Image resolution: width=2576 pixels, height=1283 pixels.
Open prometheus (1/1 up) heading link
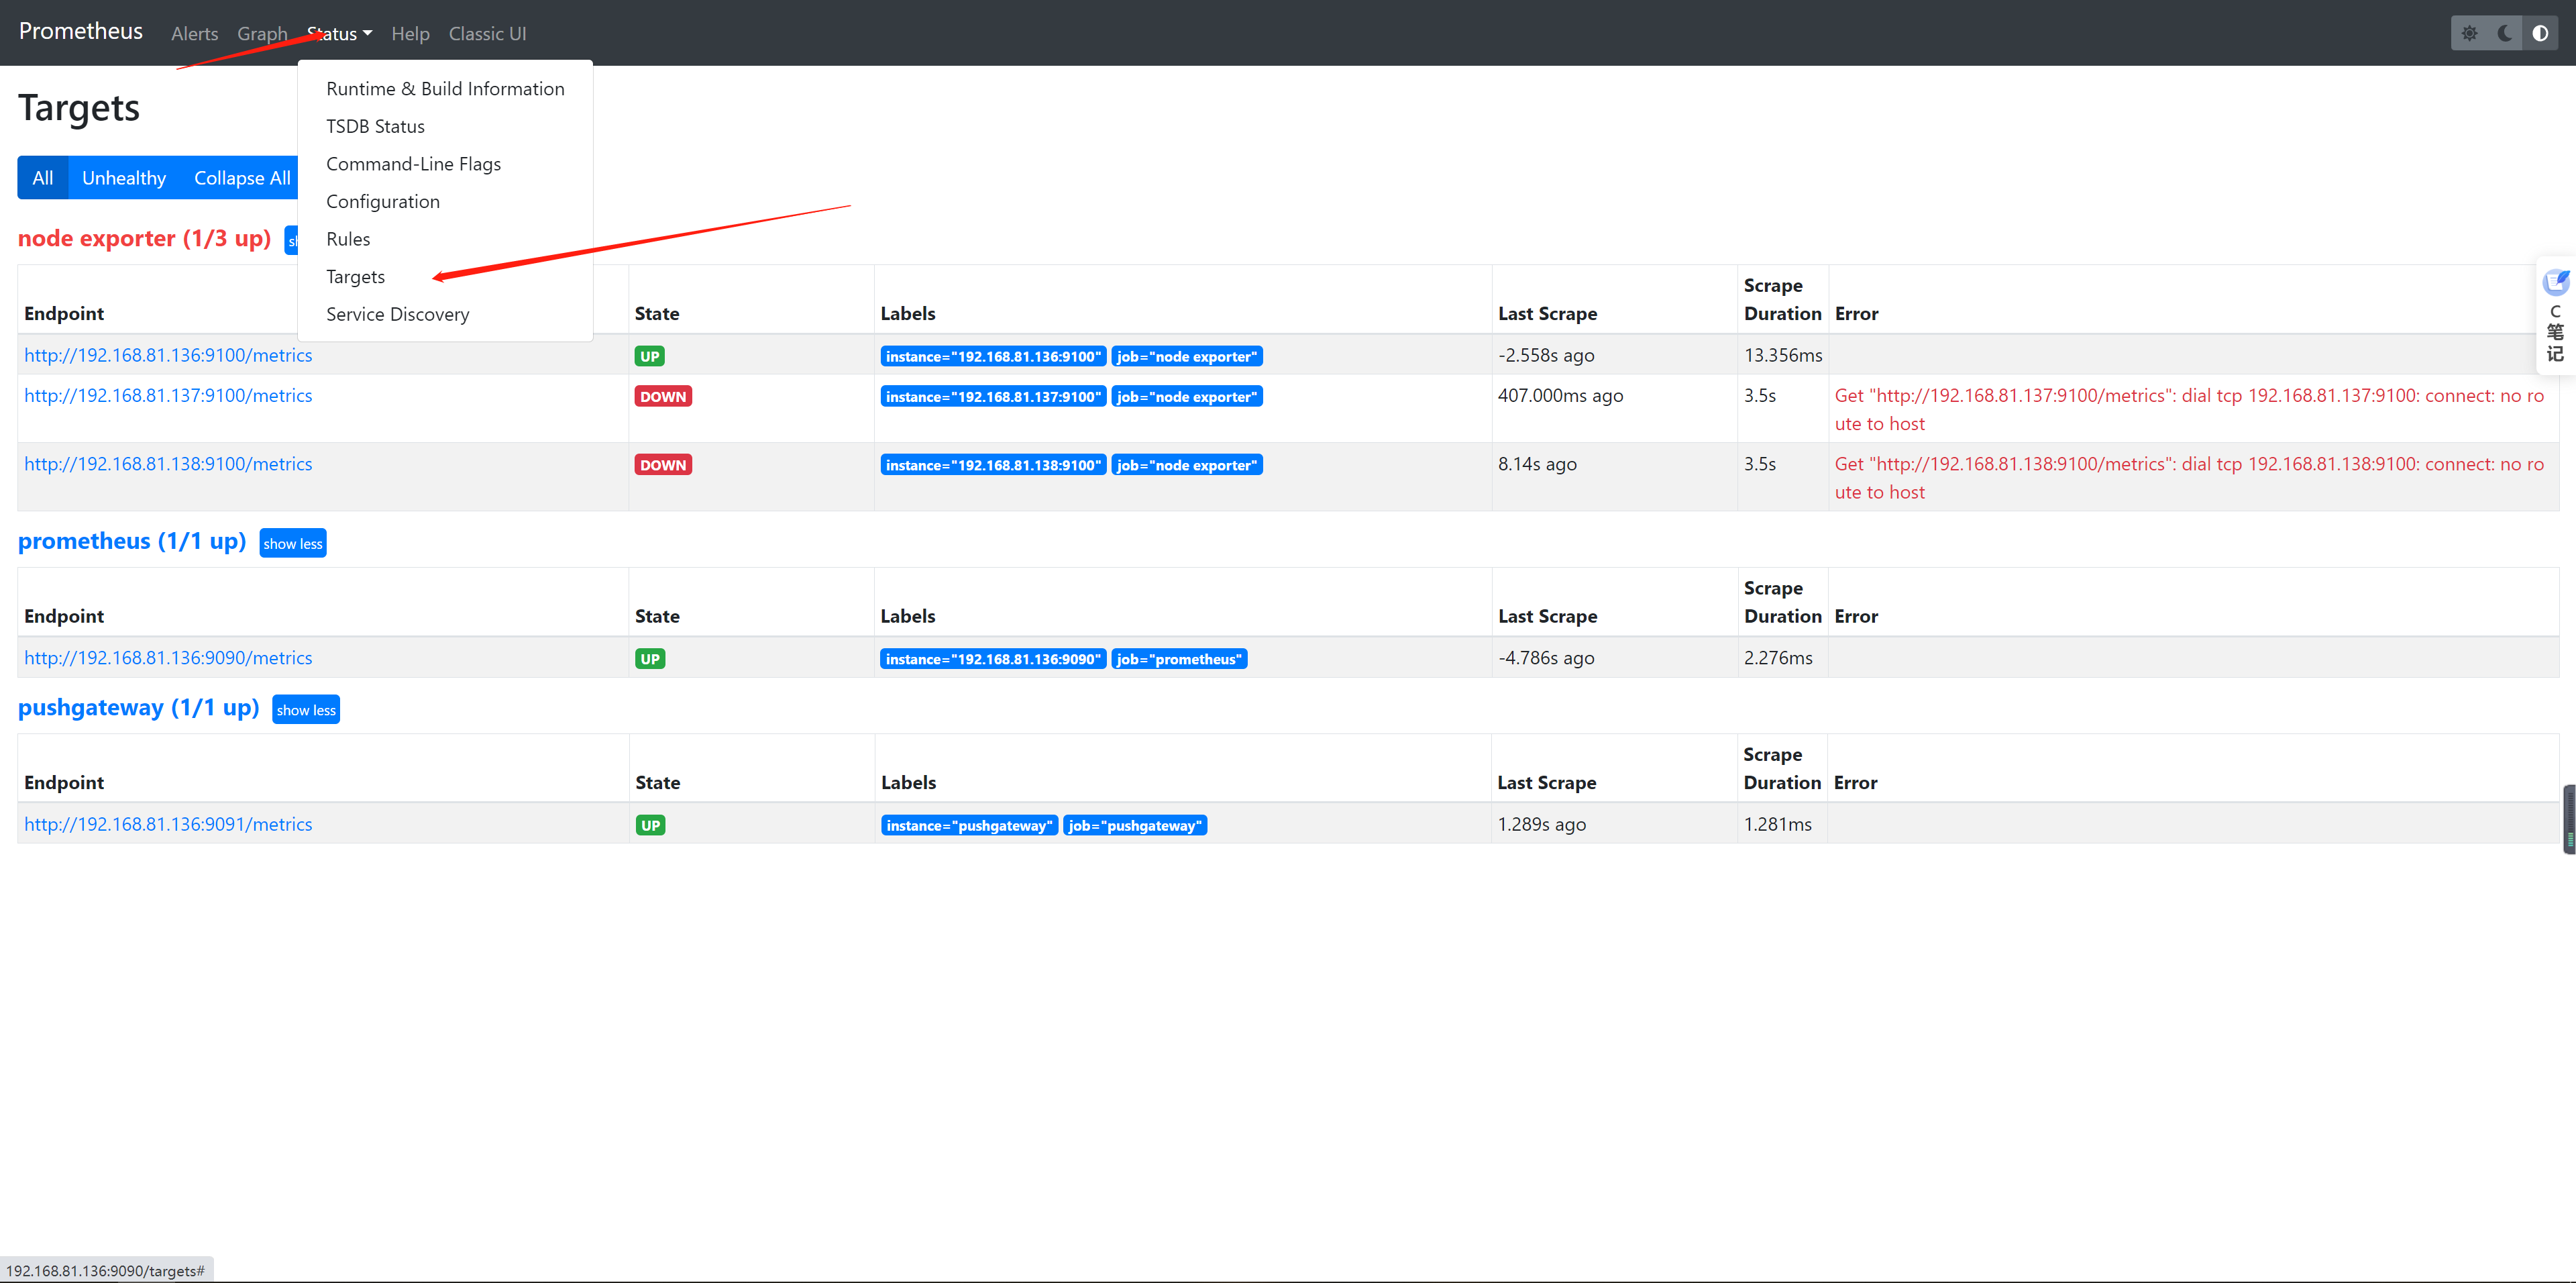(132, 541)
